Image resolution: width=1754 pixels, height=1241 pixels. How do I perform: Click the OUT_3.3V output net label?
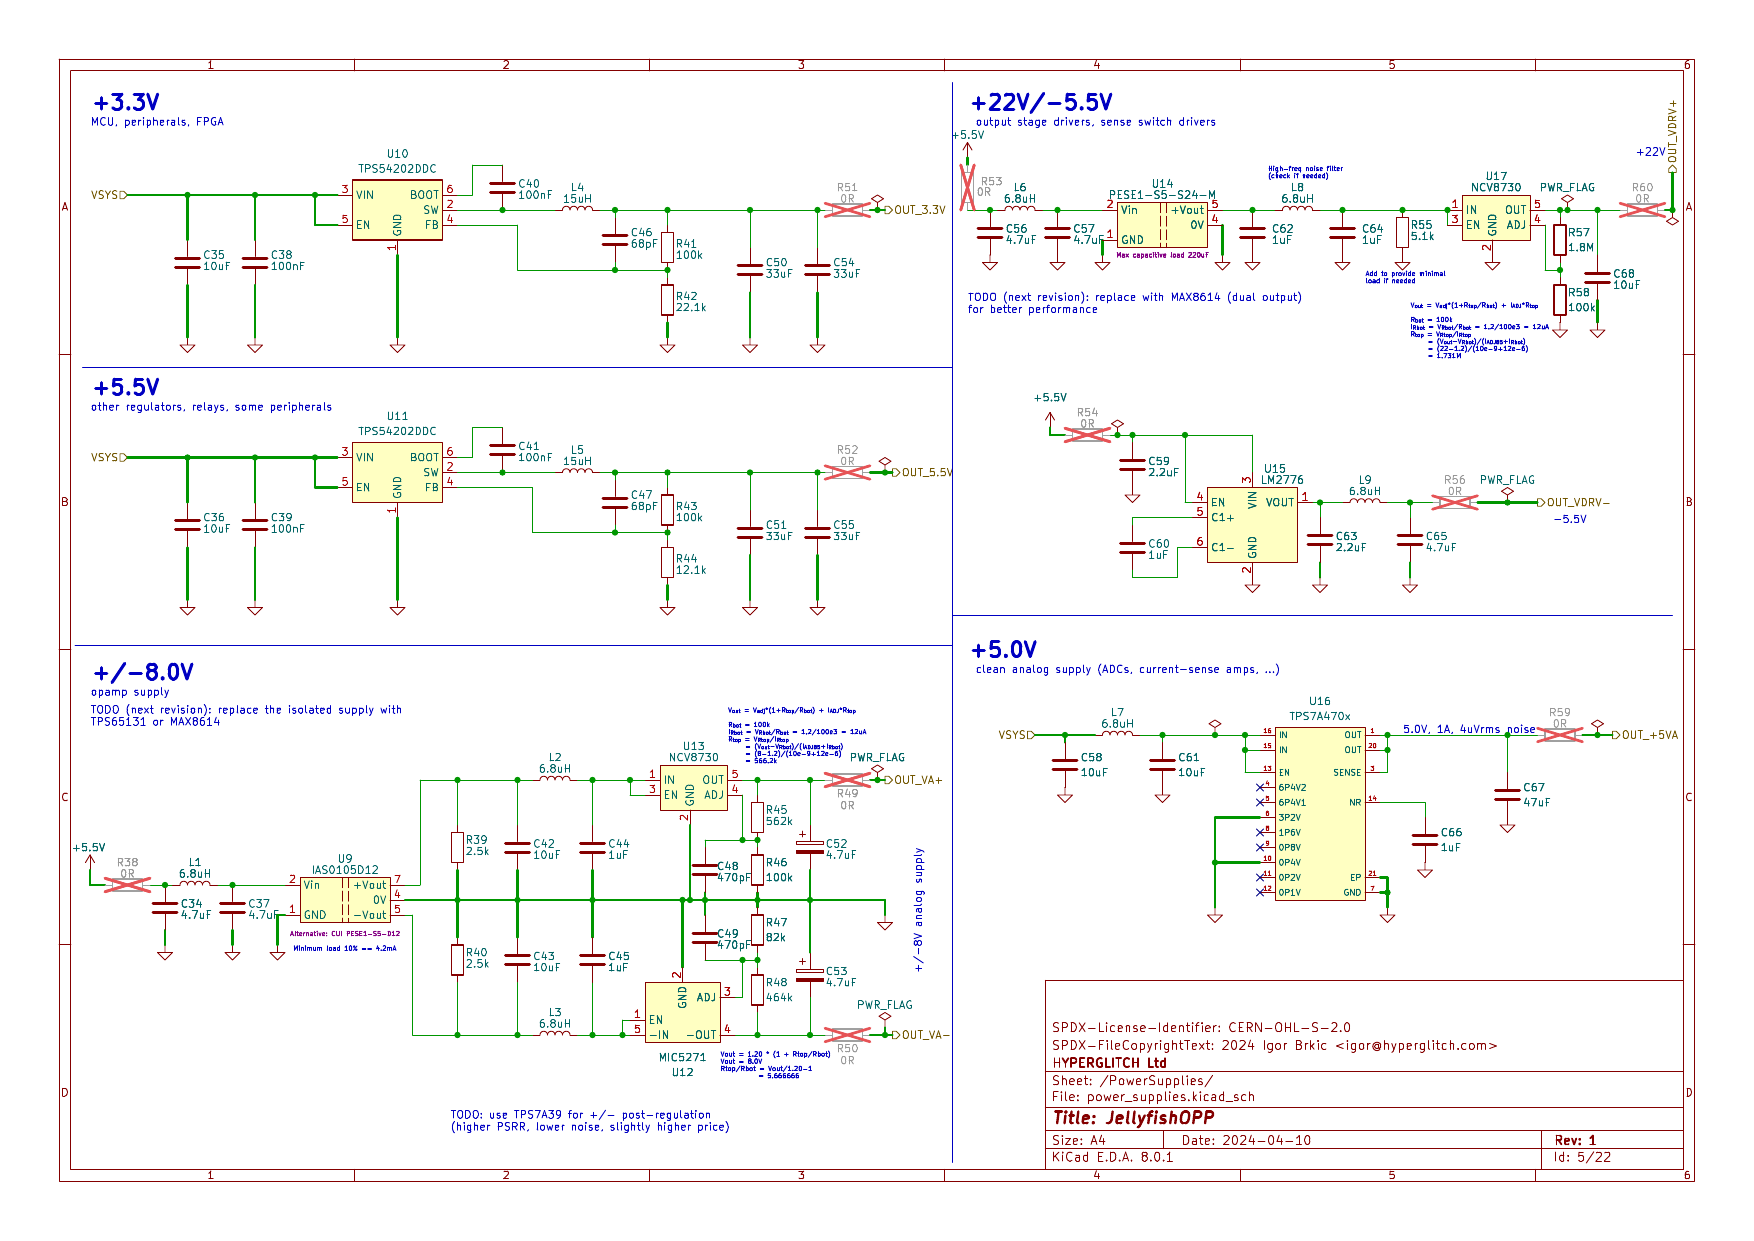919,210
